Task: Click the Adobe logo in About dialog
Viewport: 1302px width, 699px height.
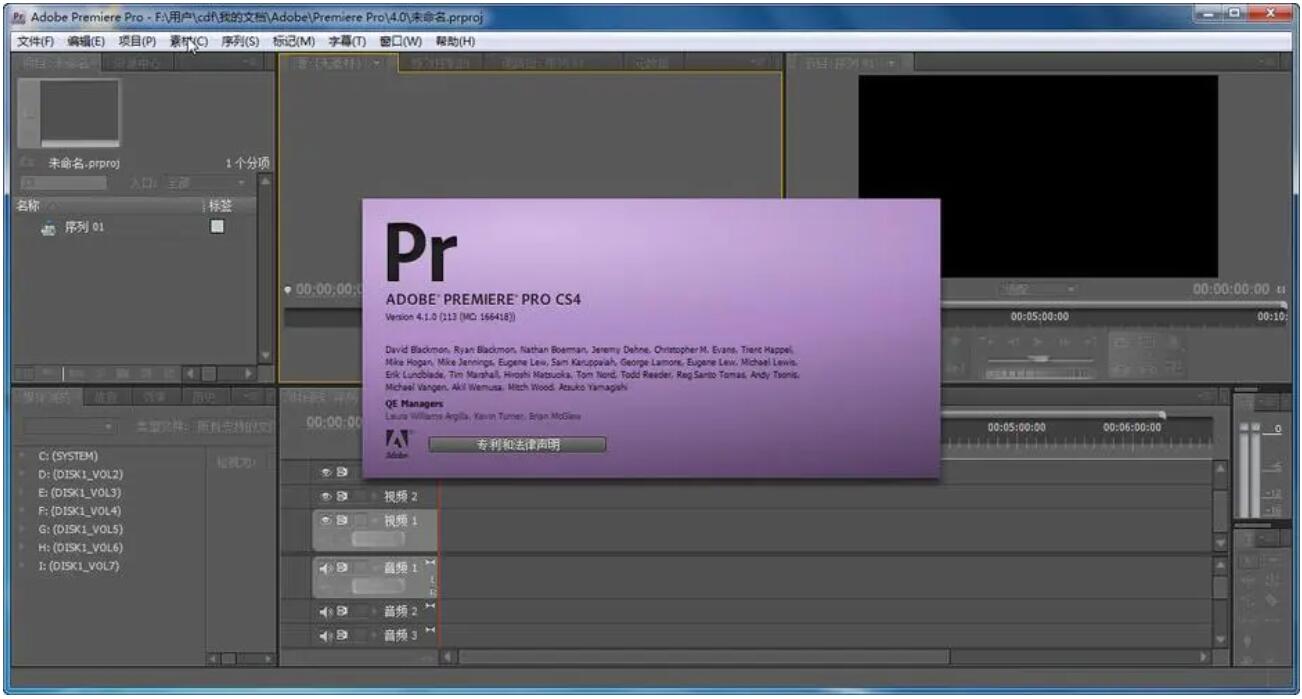Action: 396,443
